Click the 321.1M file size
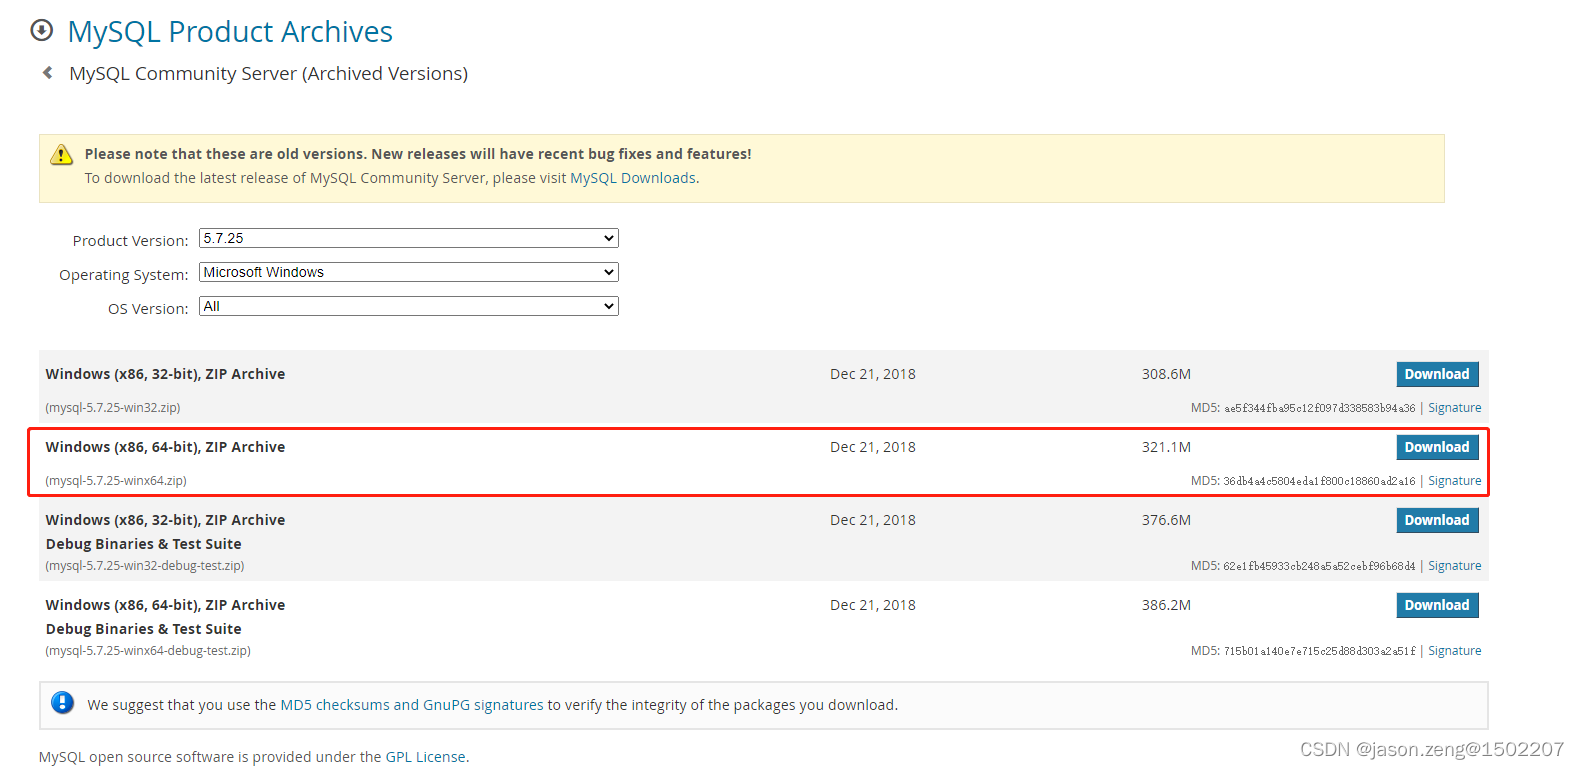Image resolution: width=1579 pixels, height=769 pixels. pyautogui.click(x=1166, y=447)
